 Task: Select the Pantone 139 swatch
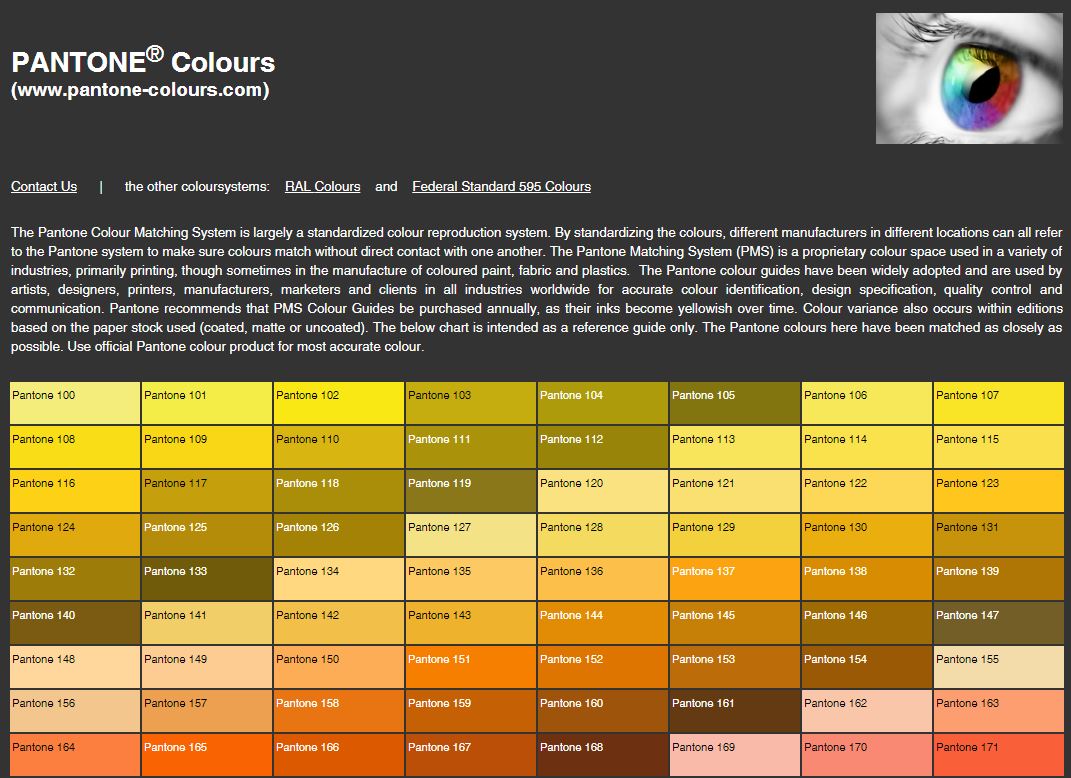click(999, 579)
